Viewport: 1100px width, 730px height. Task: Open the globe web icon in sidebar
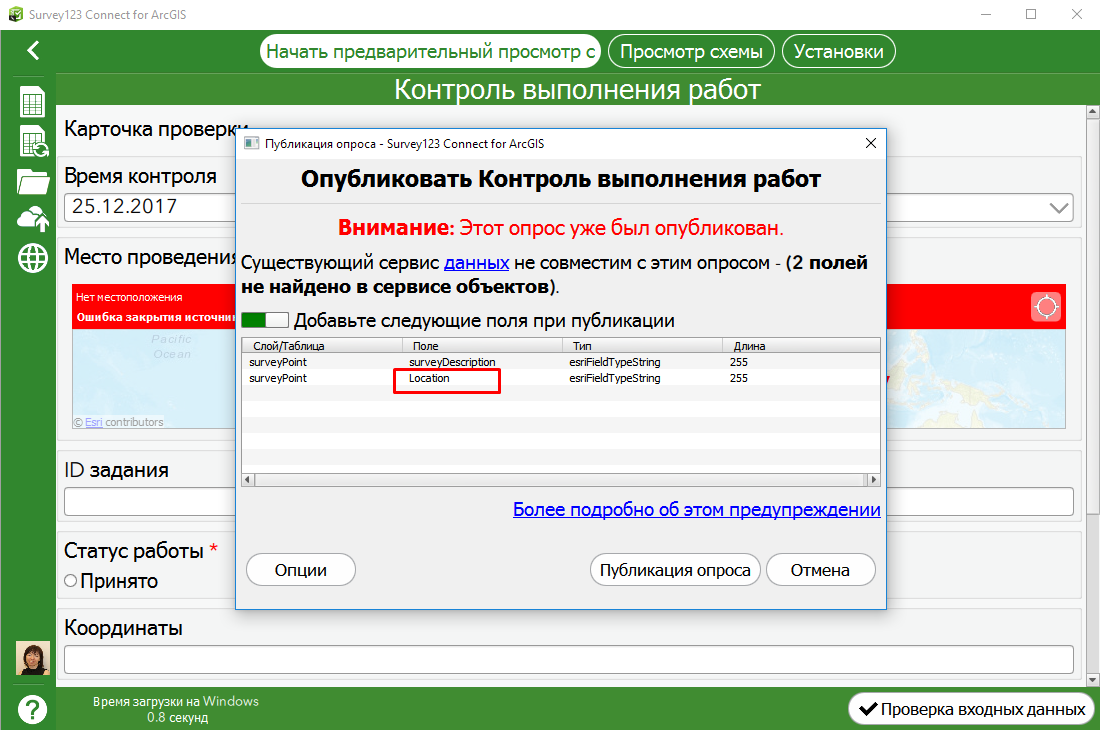tap(33, 258)
